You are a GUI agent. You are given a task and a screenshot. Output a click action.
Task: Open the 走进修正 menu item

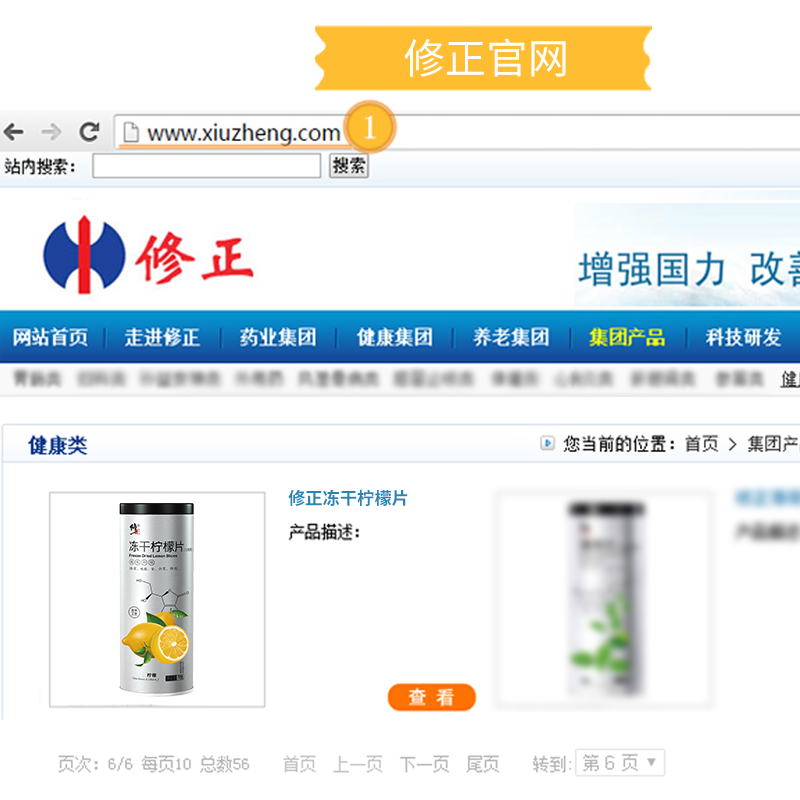(x=162, y=337)
